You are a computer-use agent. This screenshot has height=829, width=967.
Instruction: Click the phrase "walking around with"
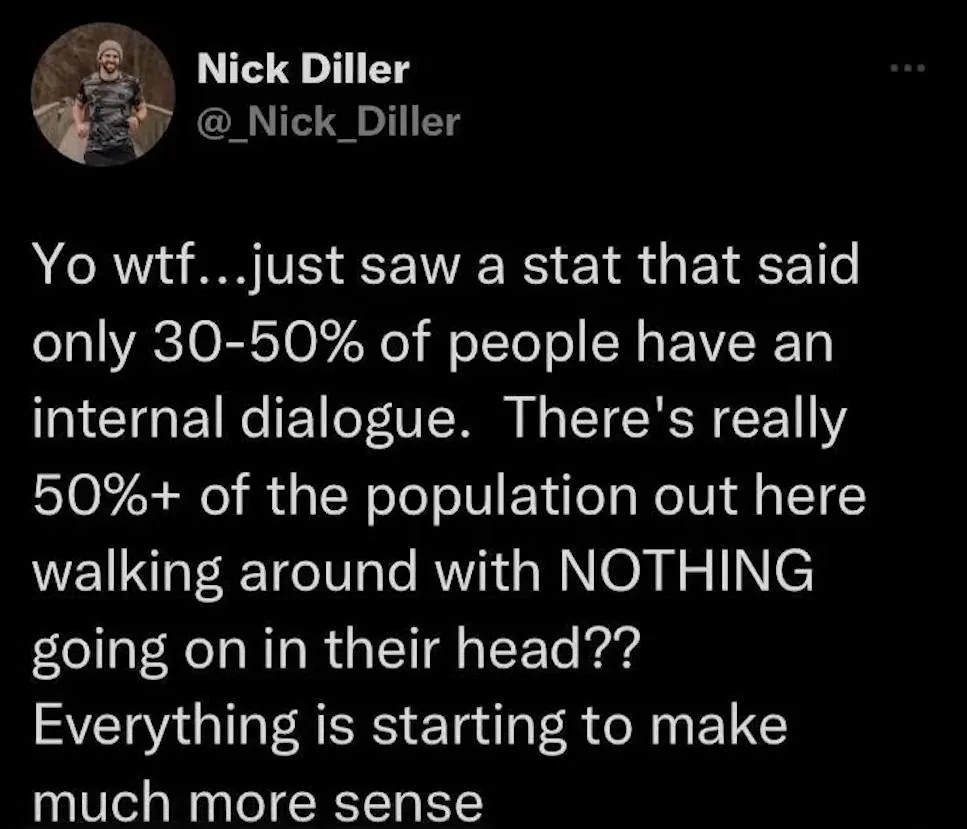pos(286,572)
